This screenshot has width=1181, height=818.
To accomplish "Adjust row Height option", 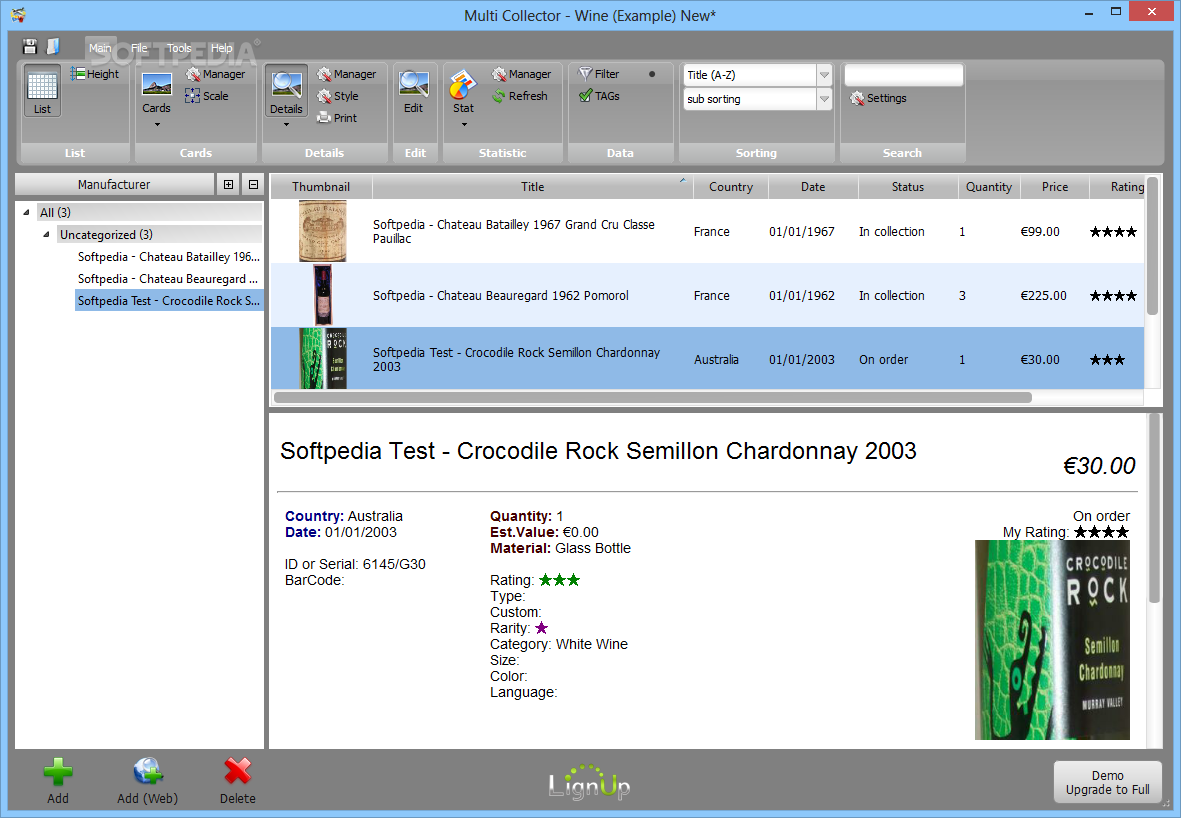I will tap(95, 74).
